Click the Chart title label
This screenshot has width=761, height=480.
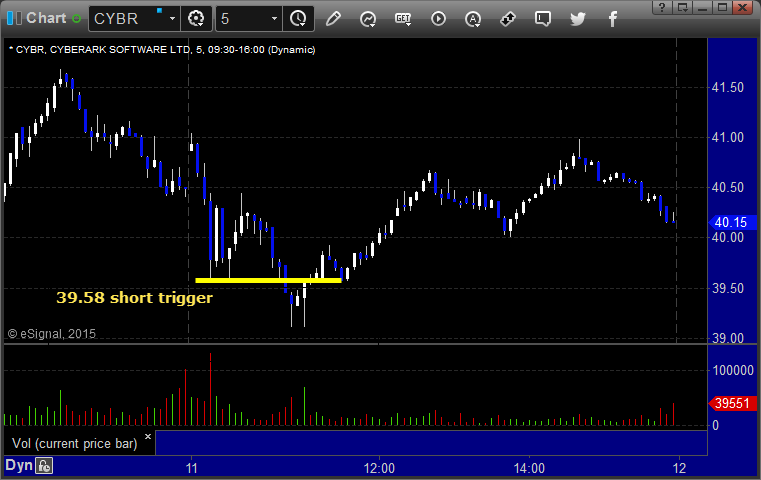click(46, 18)
